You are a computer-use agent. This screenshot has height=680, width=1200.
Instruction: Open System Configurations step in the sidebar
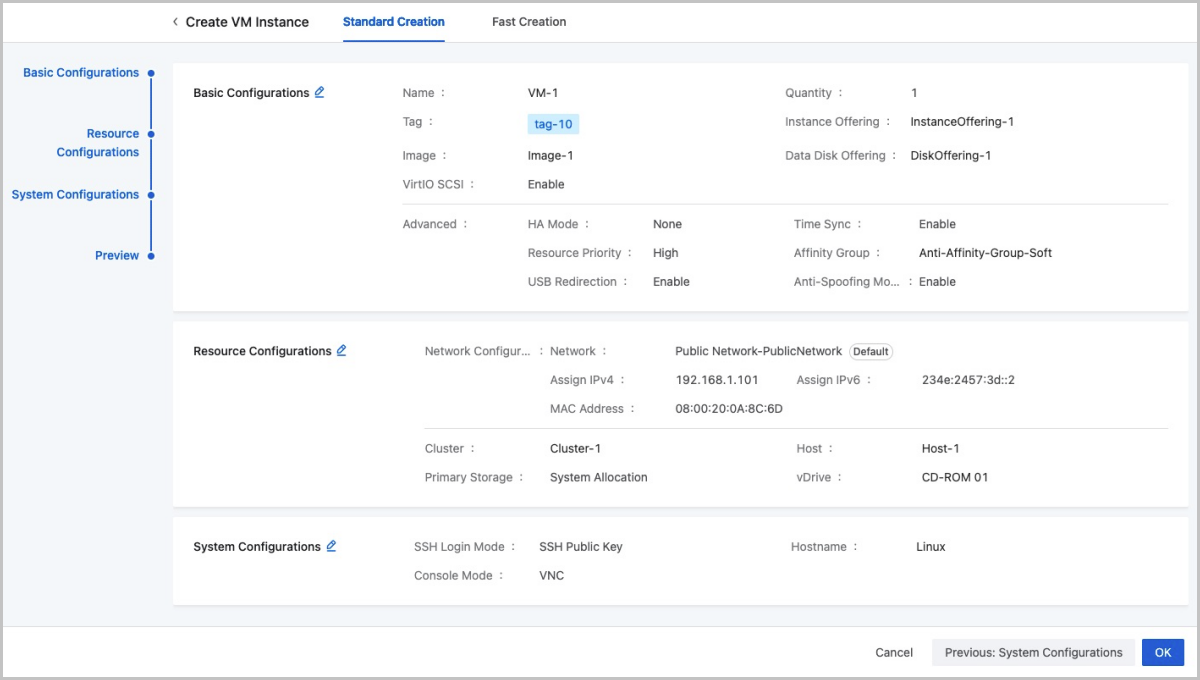point(75,195)
